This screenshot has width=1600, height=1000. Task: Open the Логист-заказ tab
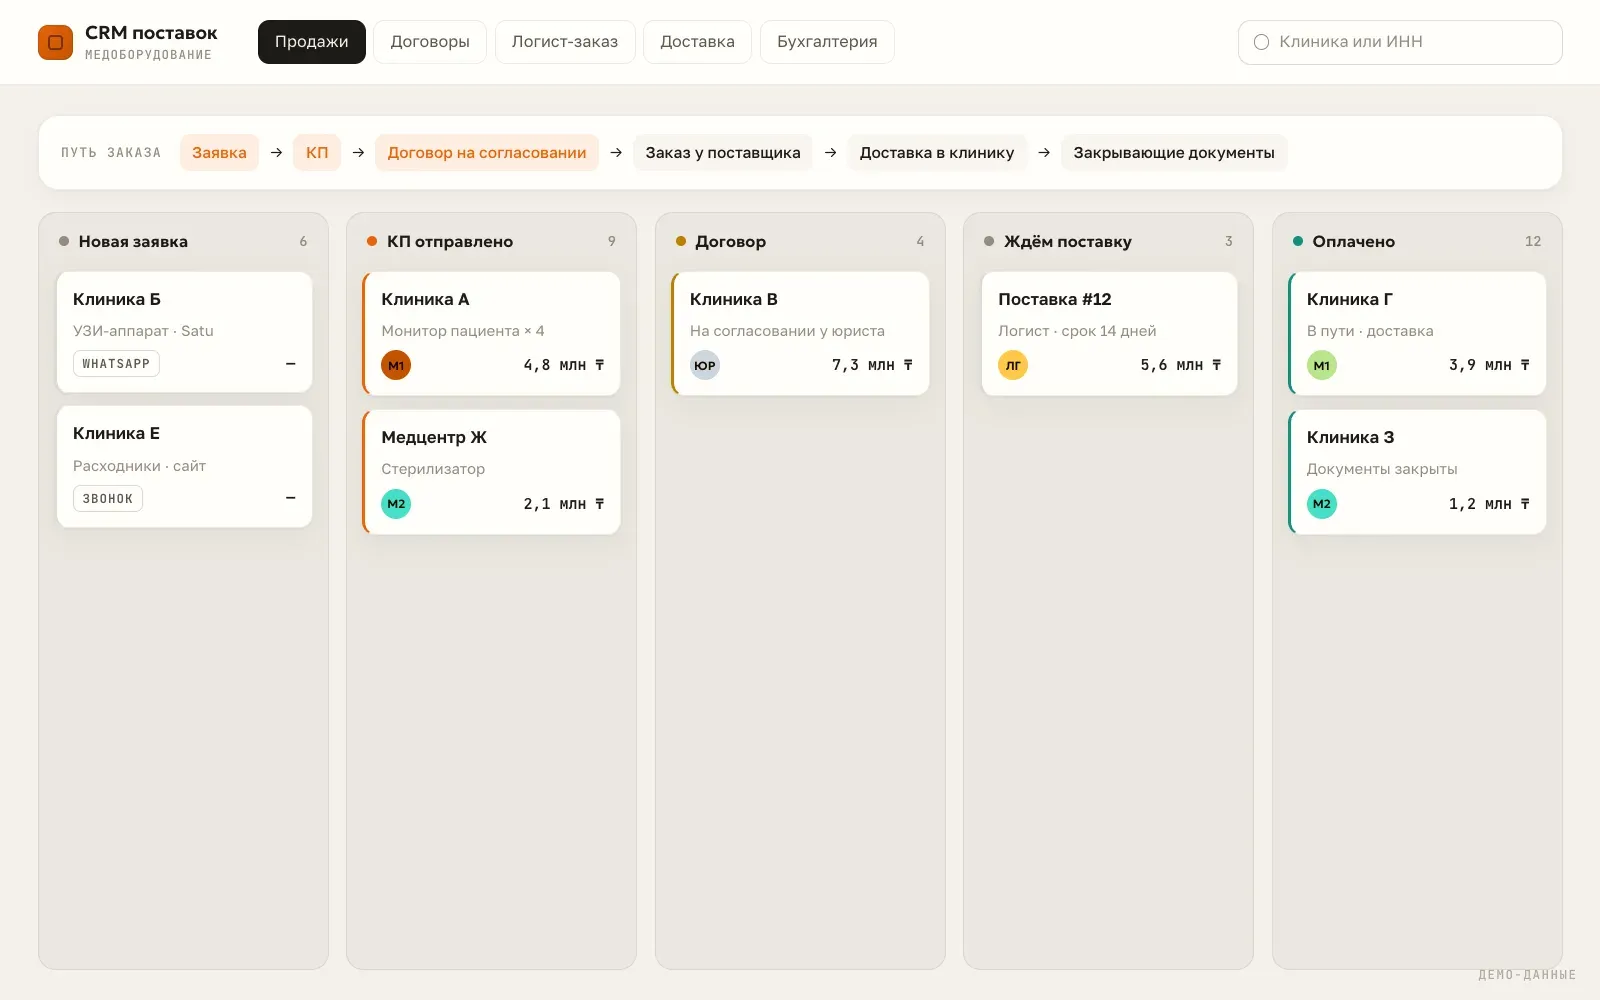click(565, 42)
